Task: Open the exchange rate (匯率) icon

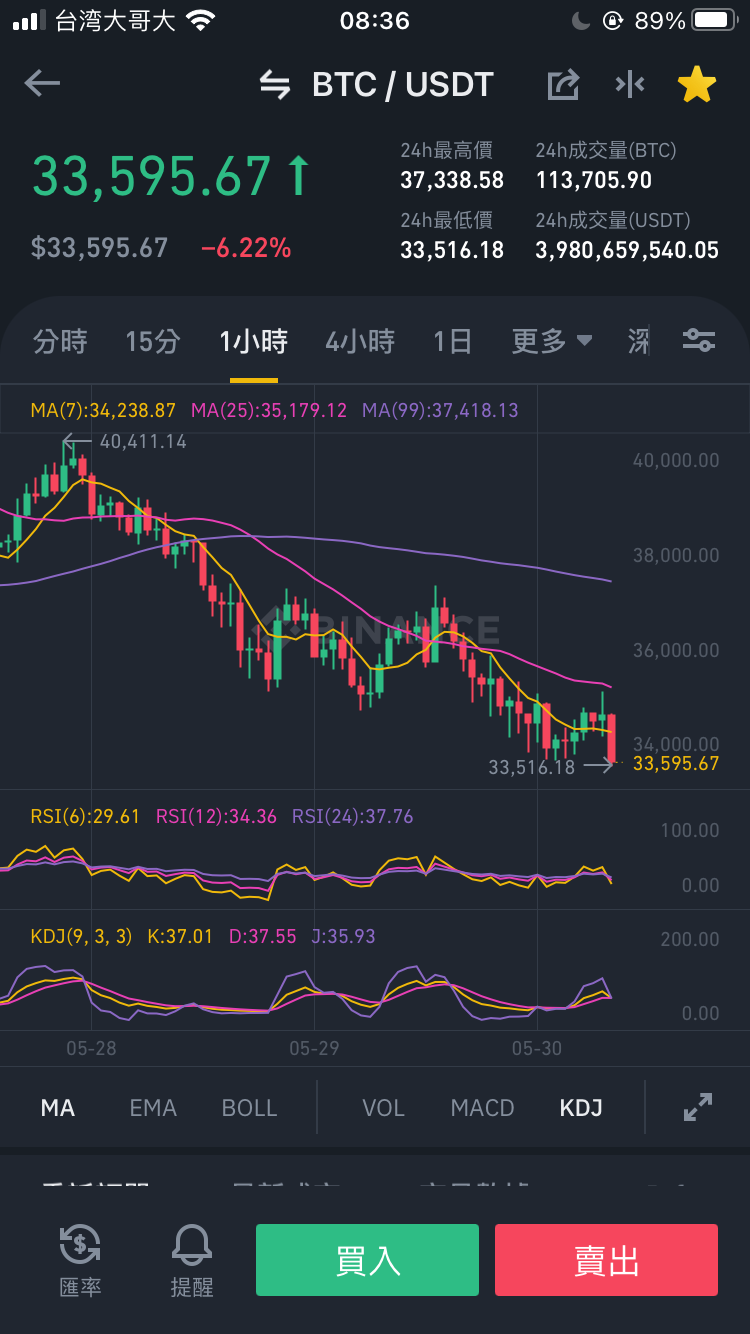Action: (80, 1260)
